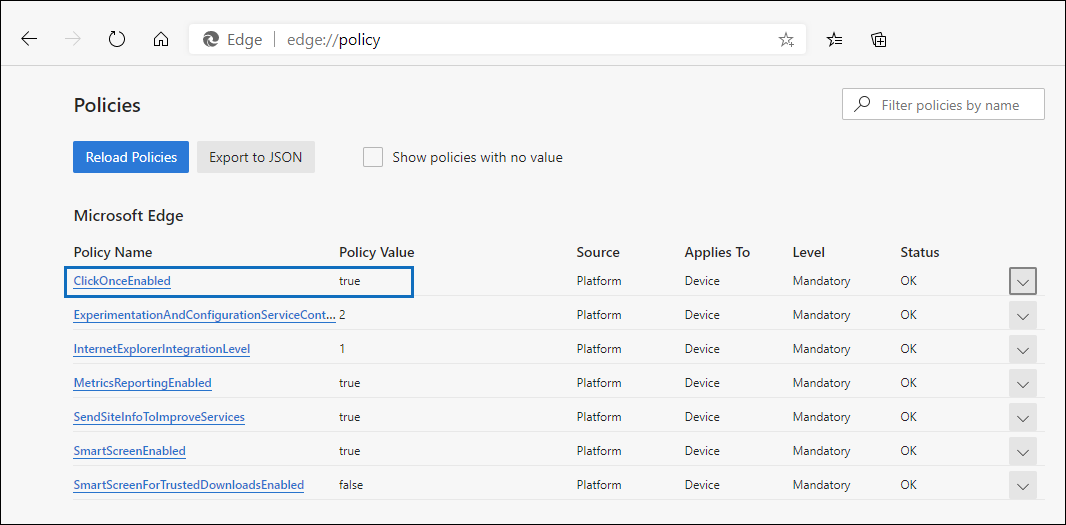The image size is (1066, 525).
Task: Open the Collections icon
Action: click(879, 39)
